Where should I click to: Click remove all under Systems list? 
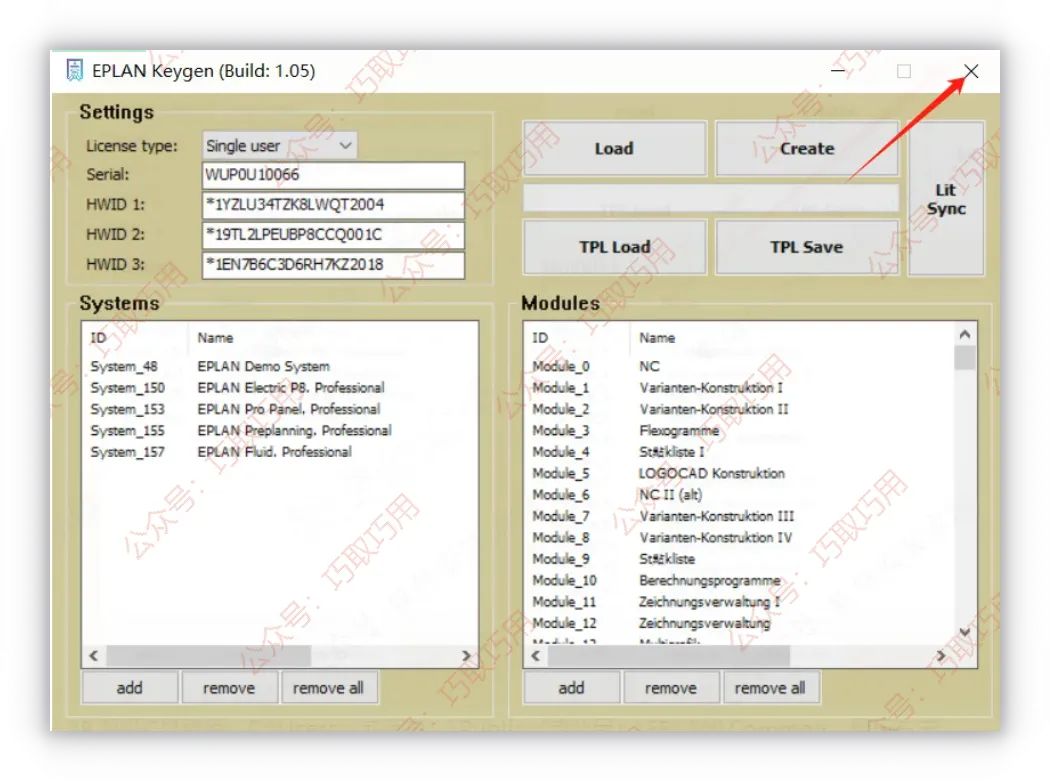point(328,688)
